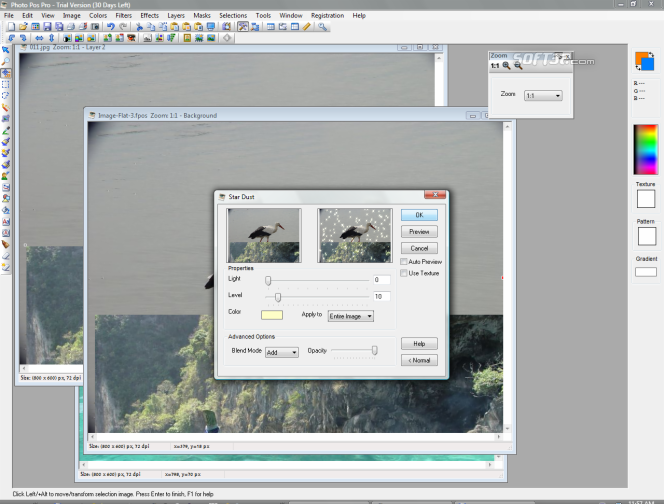
Task: Click the < Normal button
Action: click(x=419, y=360)
